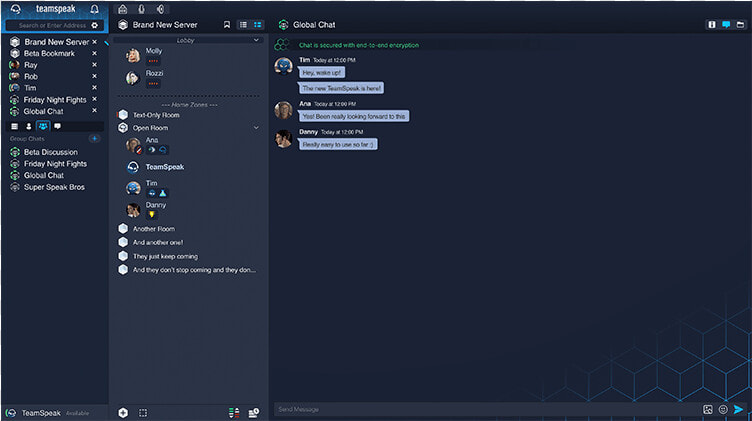Close the Global Chat sidebar entry
752x421 pixels.
click(x=94, y=111)
